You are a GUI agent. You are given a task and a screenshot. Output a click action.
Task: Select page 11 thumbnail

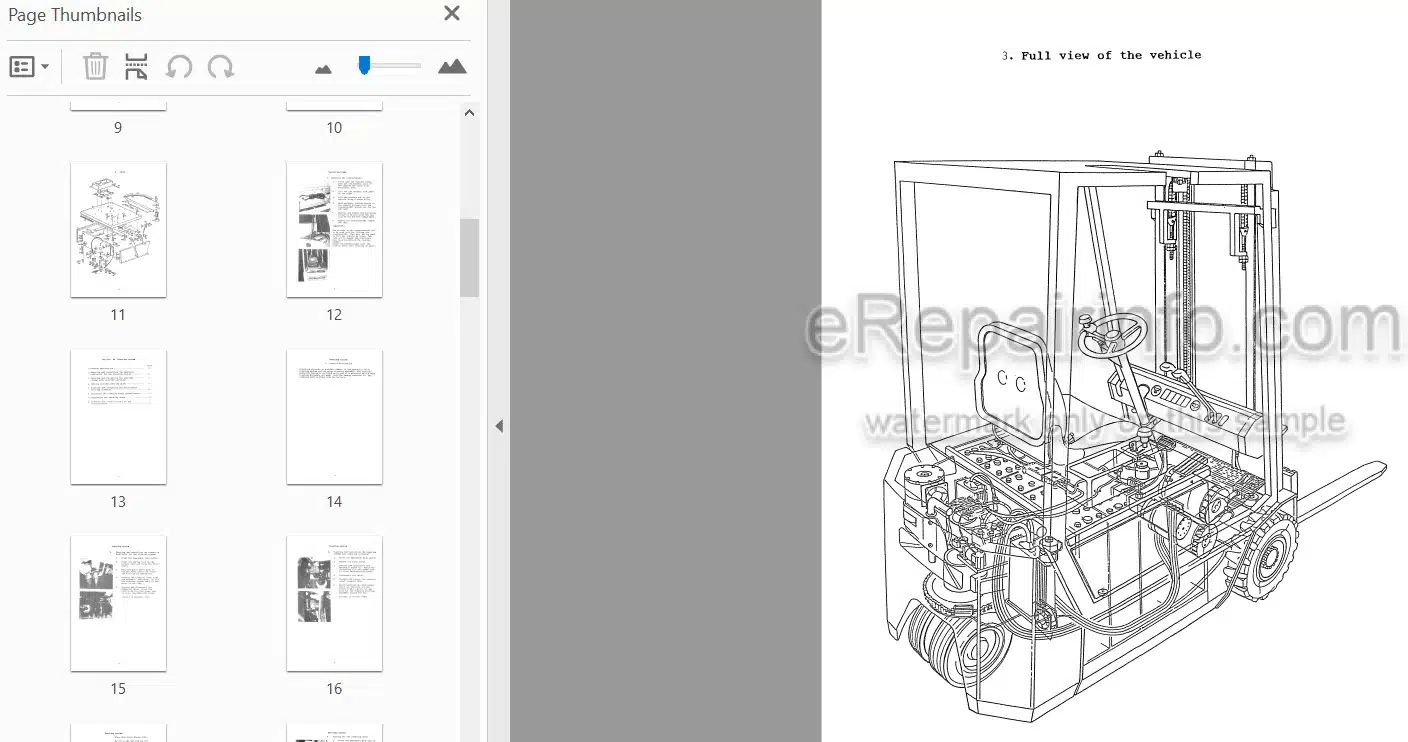[x=118, y=230]
